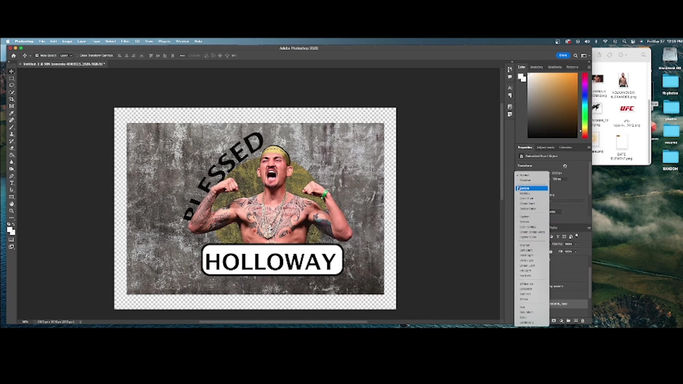Open the Image menu
The image size is (683, 384).
pos(67,41)
